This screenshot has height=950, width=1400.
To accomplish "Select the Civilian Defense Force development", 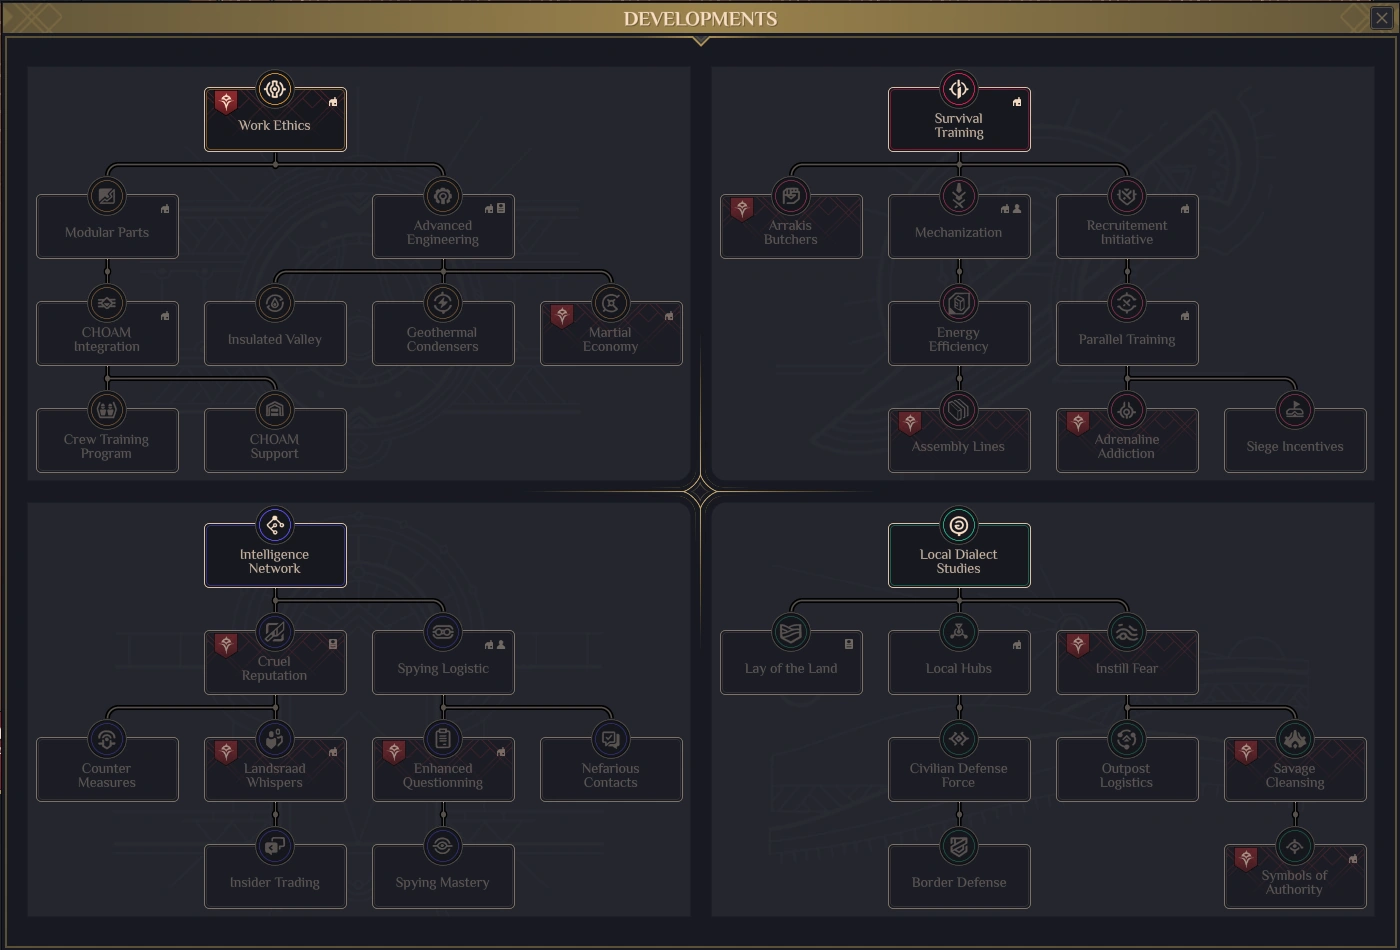I will [959, 769].
